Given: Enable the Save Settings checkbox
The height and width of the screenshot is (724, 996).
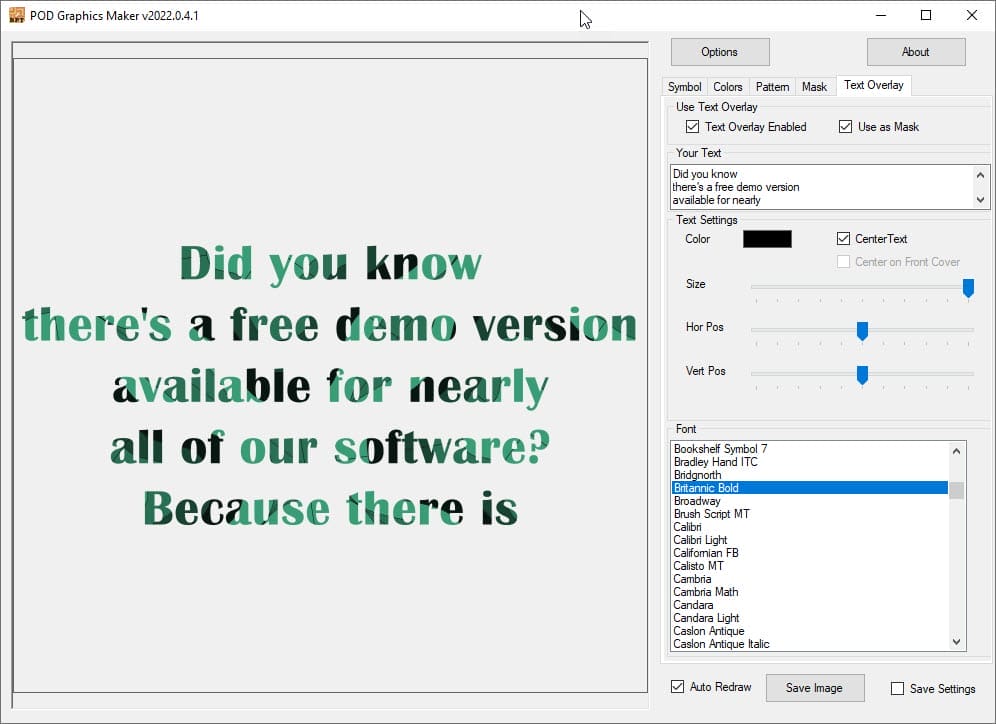Looking at the screenshot, I should pos(897,688).
